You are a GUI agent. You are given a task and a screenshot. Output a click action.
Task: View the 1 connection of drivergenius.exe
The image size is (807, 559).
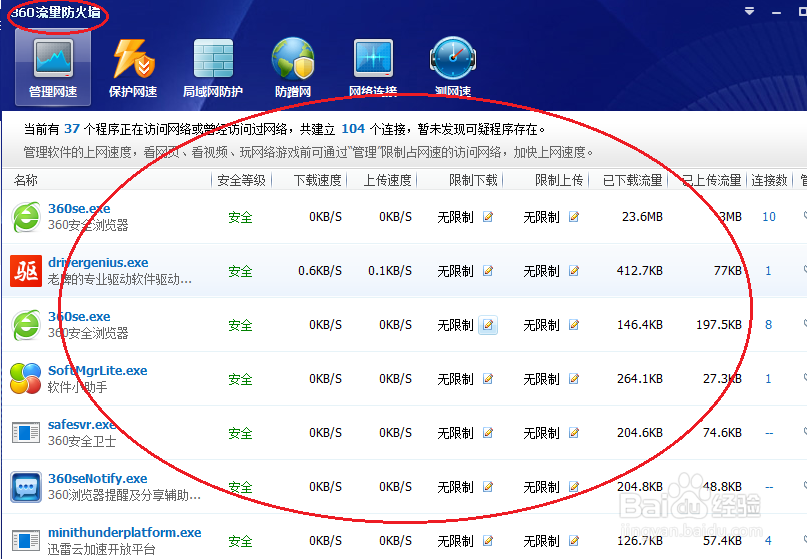point(768,271)
